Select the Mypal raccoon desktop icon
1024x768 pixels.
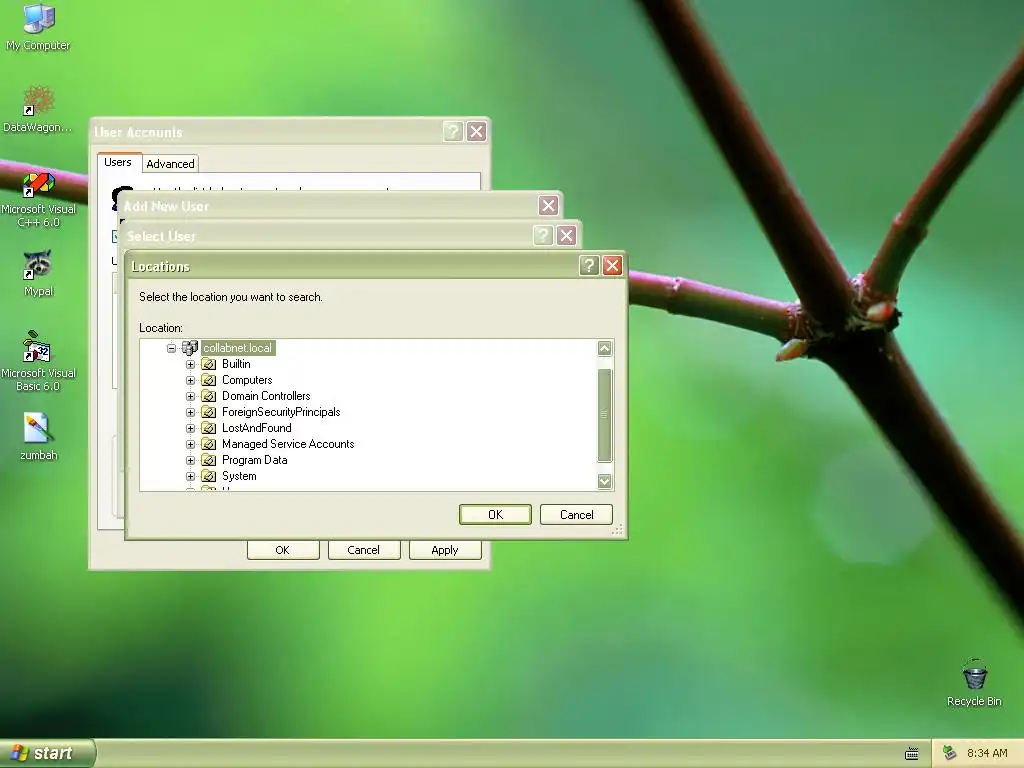(x=38, y=264)
